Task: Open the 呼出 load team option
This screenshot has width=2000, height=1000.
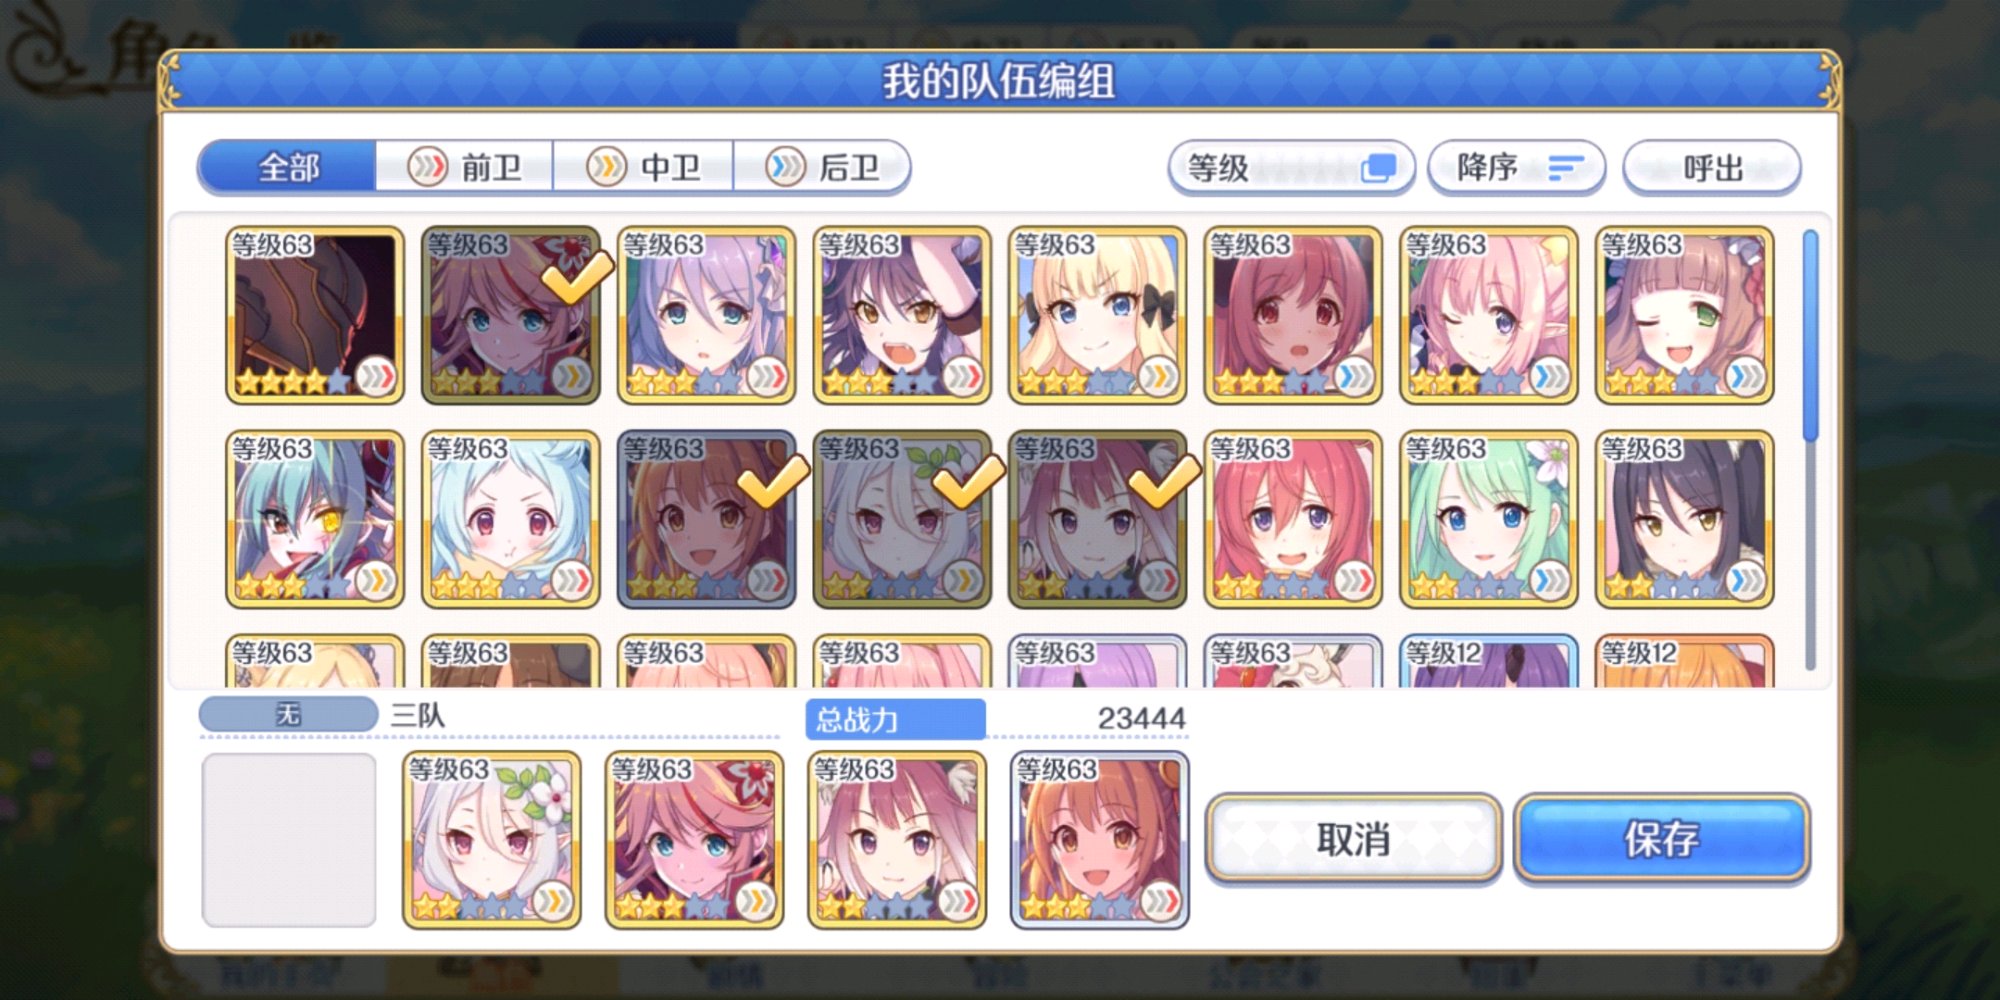Action: [1712, 167]
